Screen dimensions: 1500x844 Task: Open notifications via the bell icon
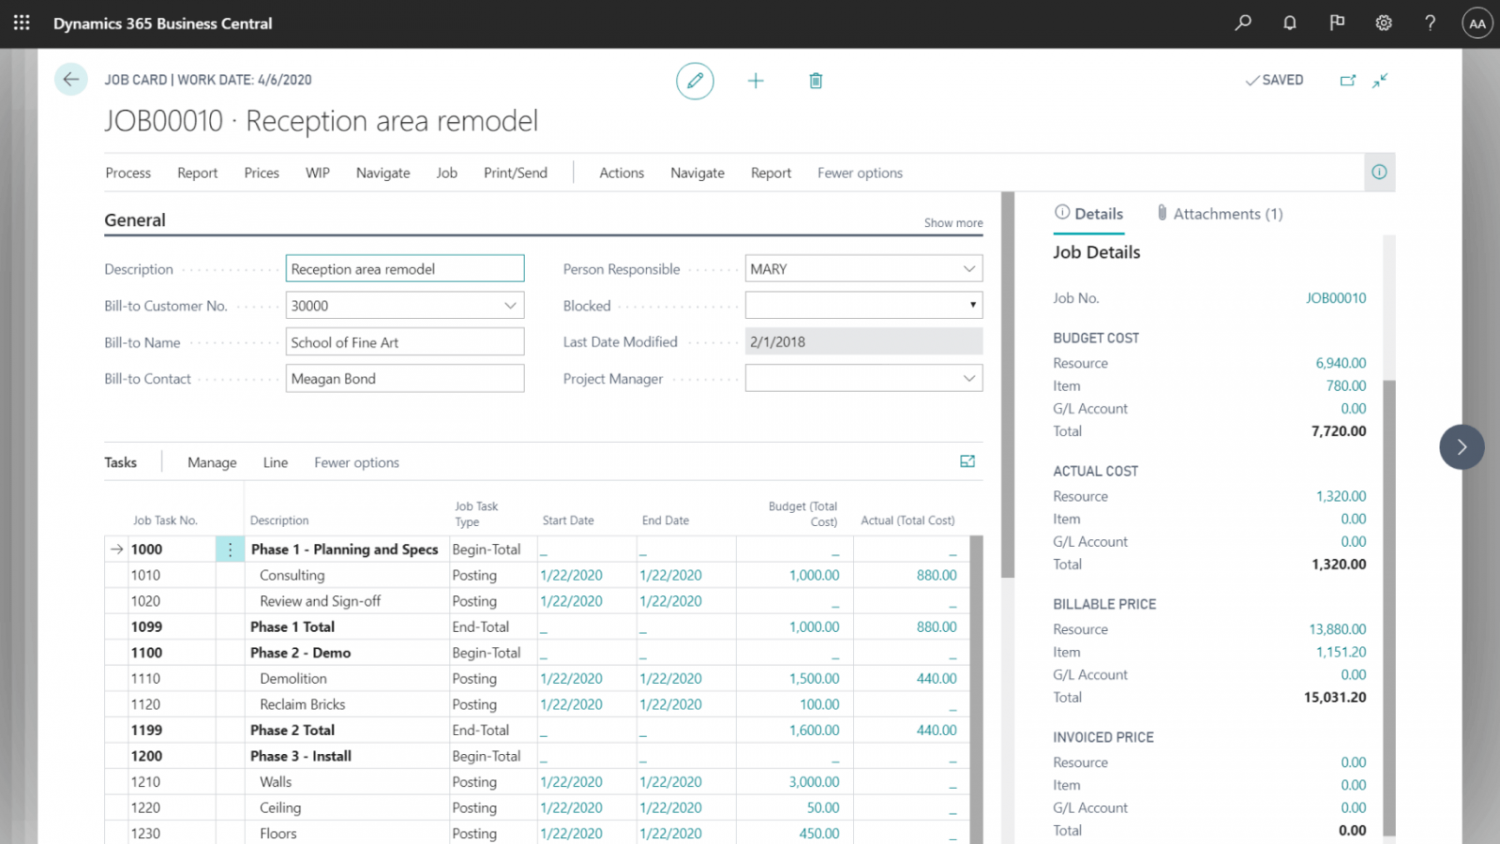coord(1289,22)
